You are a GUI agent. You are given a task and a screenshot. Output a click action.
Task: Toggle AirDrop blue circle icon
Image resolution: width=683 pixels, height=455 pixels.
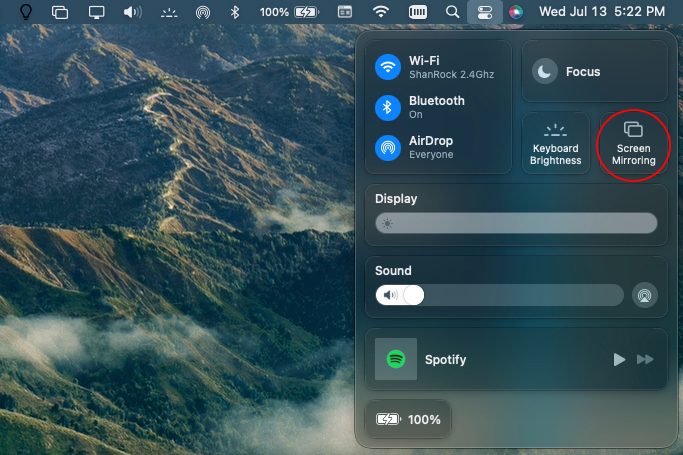(388, 148)
